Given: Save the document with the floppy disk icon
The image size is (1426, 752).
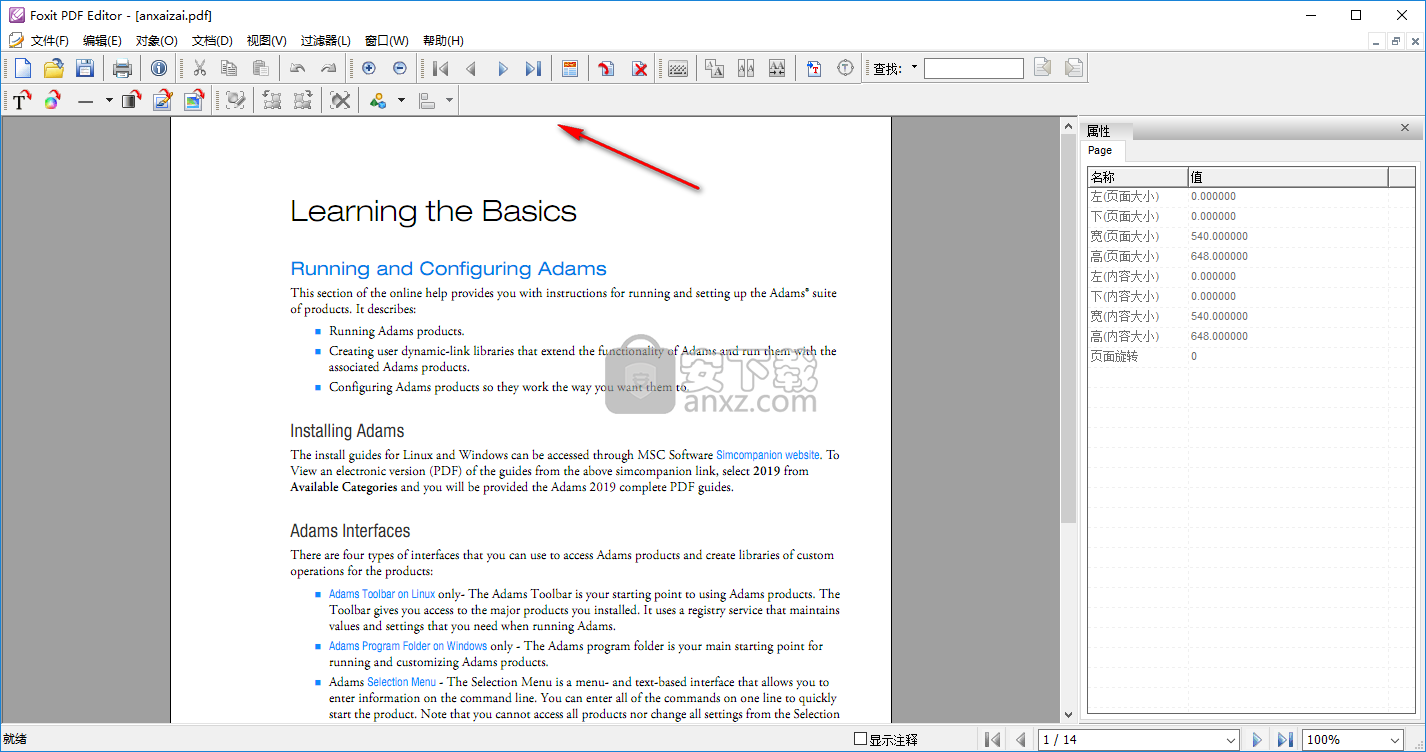Looking at the screenshot, I should tap(85, 68).
